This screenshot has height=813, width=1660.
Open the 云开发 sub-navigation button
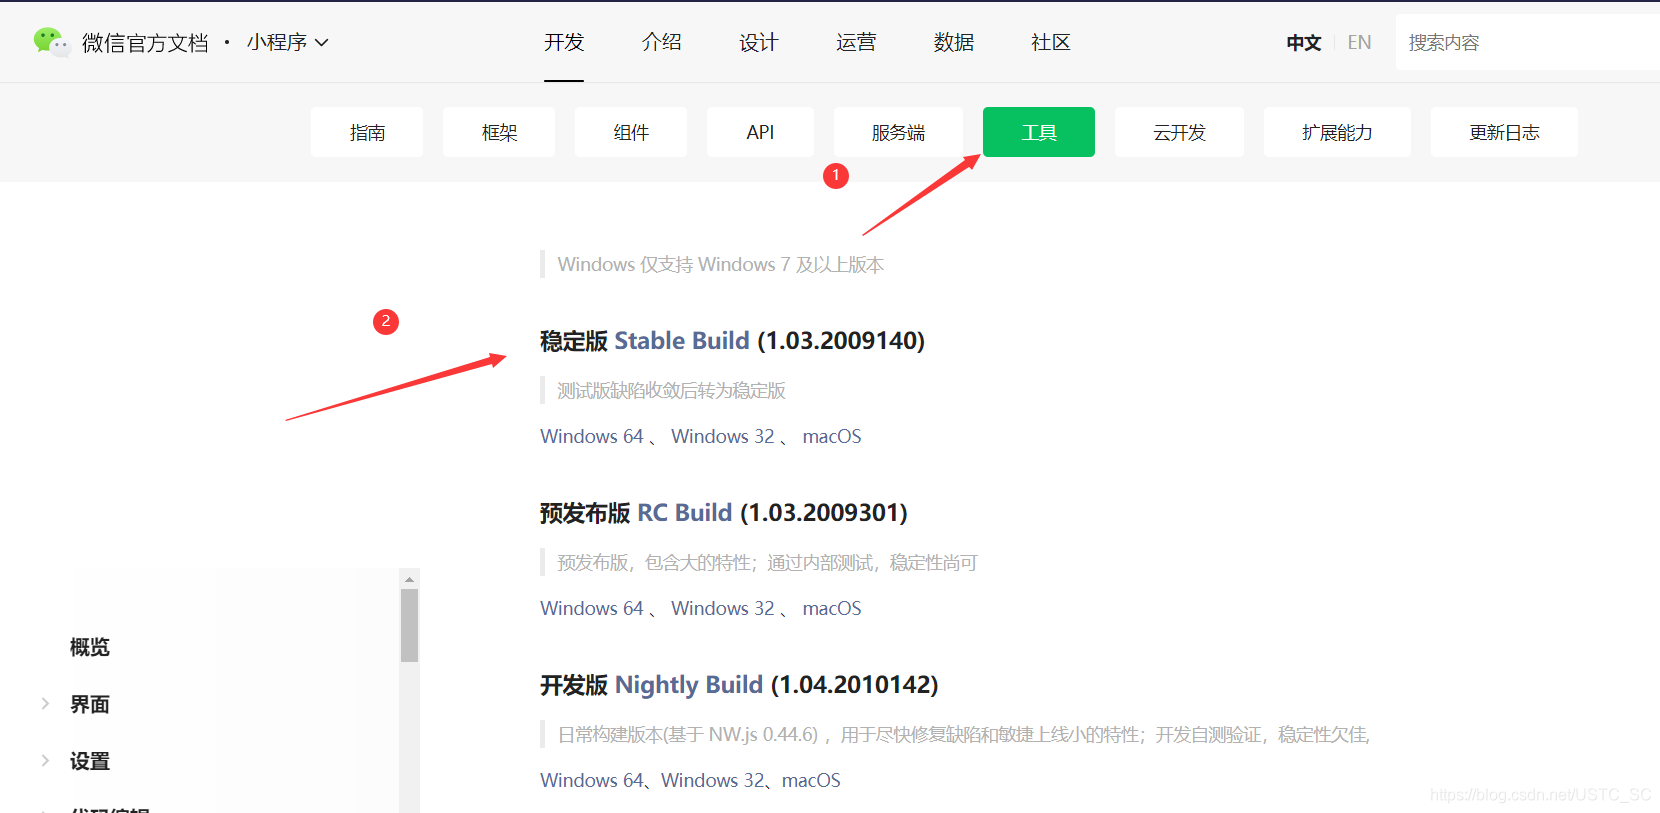1179,132
